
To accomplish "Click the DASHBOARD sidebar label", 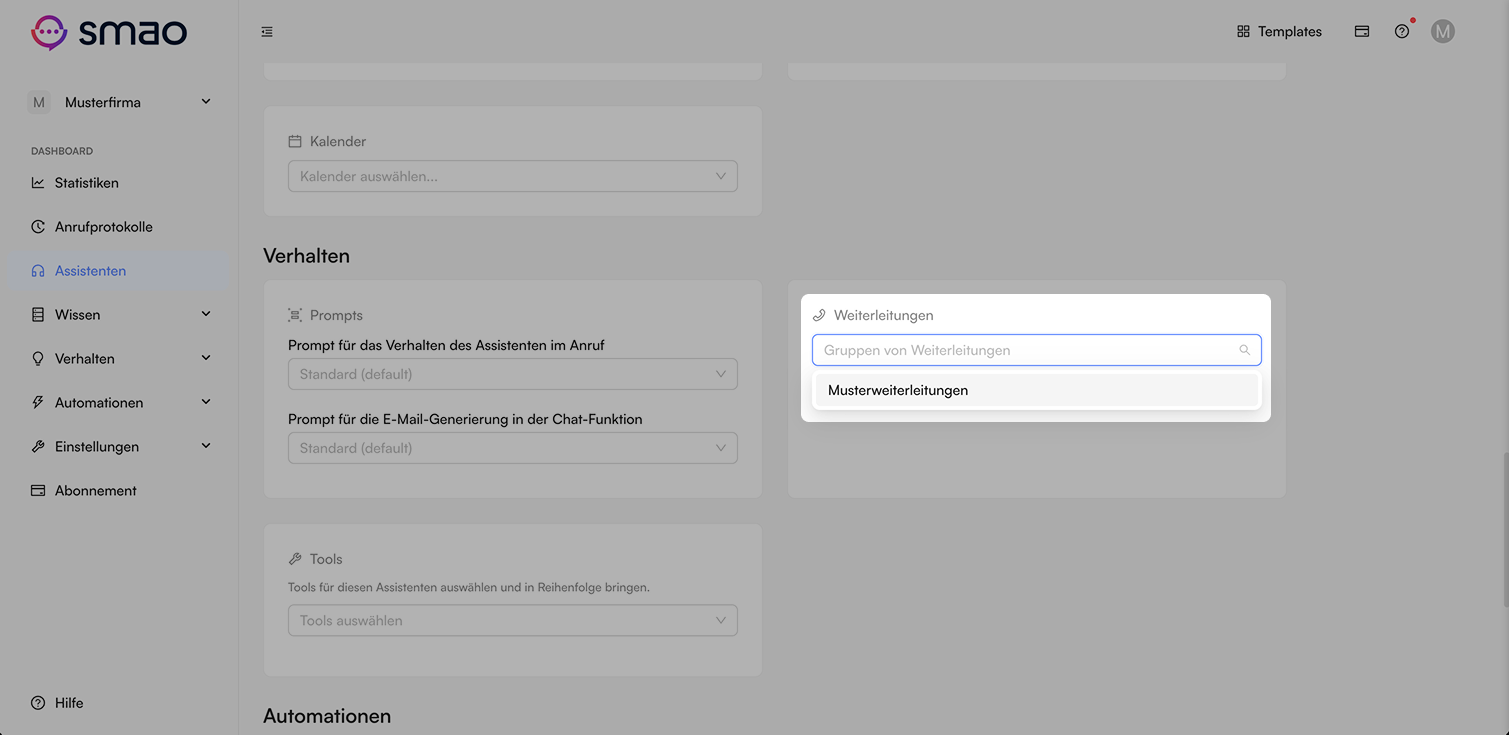I will pos(62,151).
